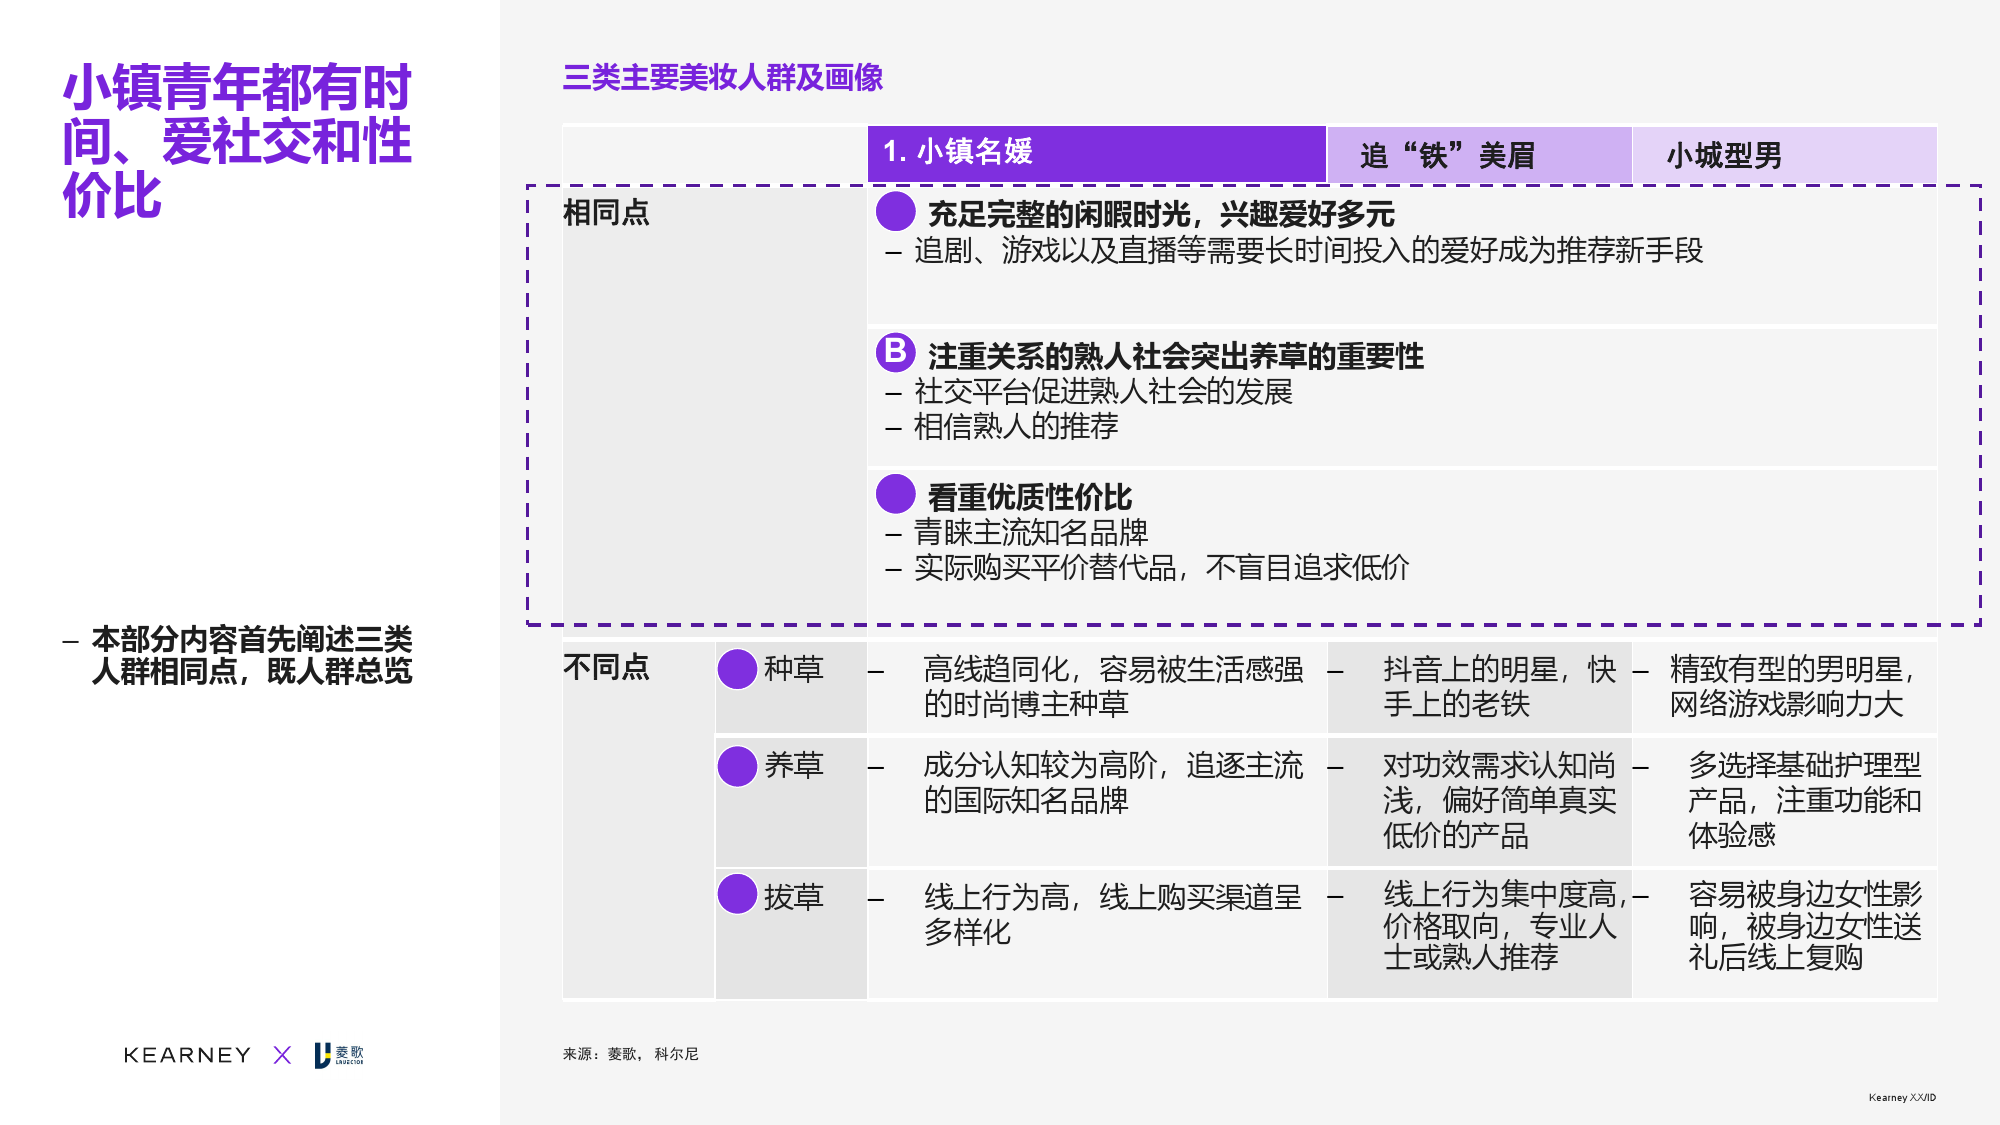Screen dimensions: 2000x1125
Task: Click the circled B icon
Action: coord(895,352)
